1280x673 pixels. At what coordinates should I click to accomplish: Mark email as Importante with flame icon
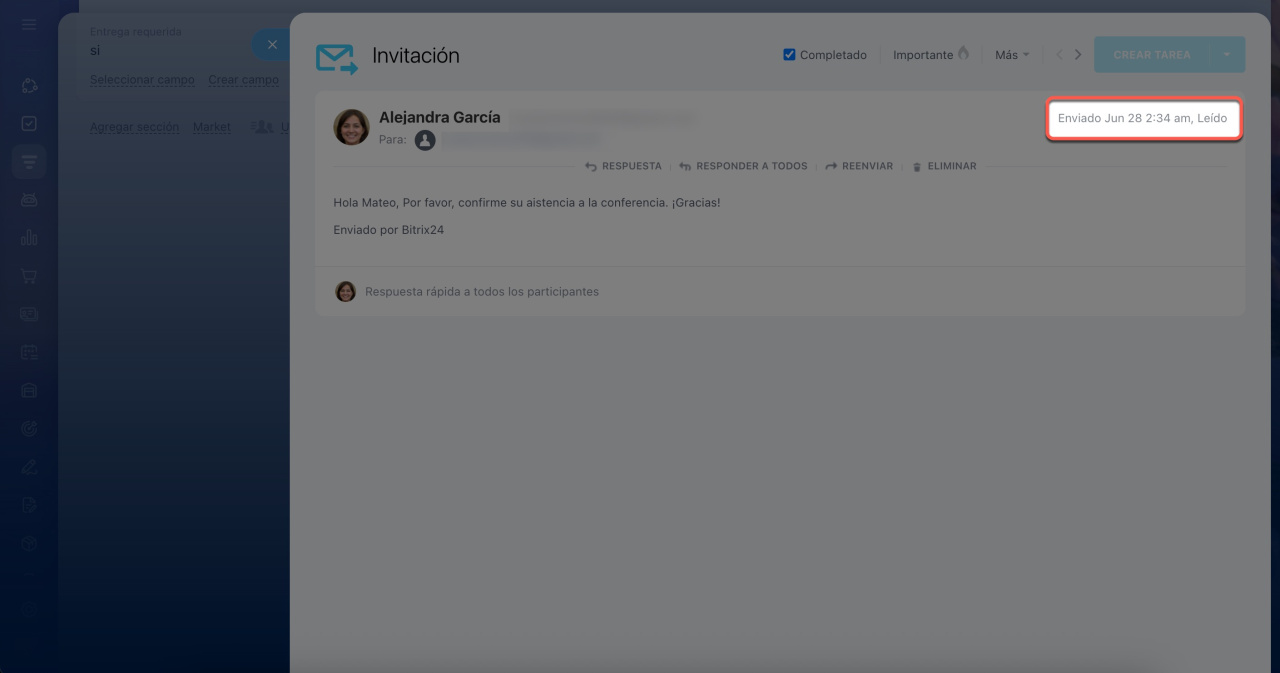point(930,55)
